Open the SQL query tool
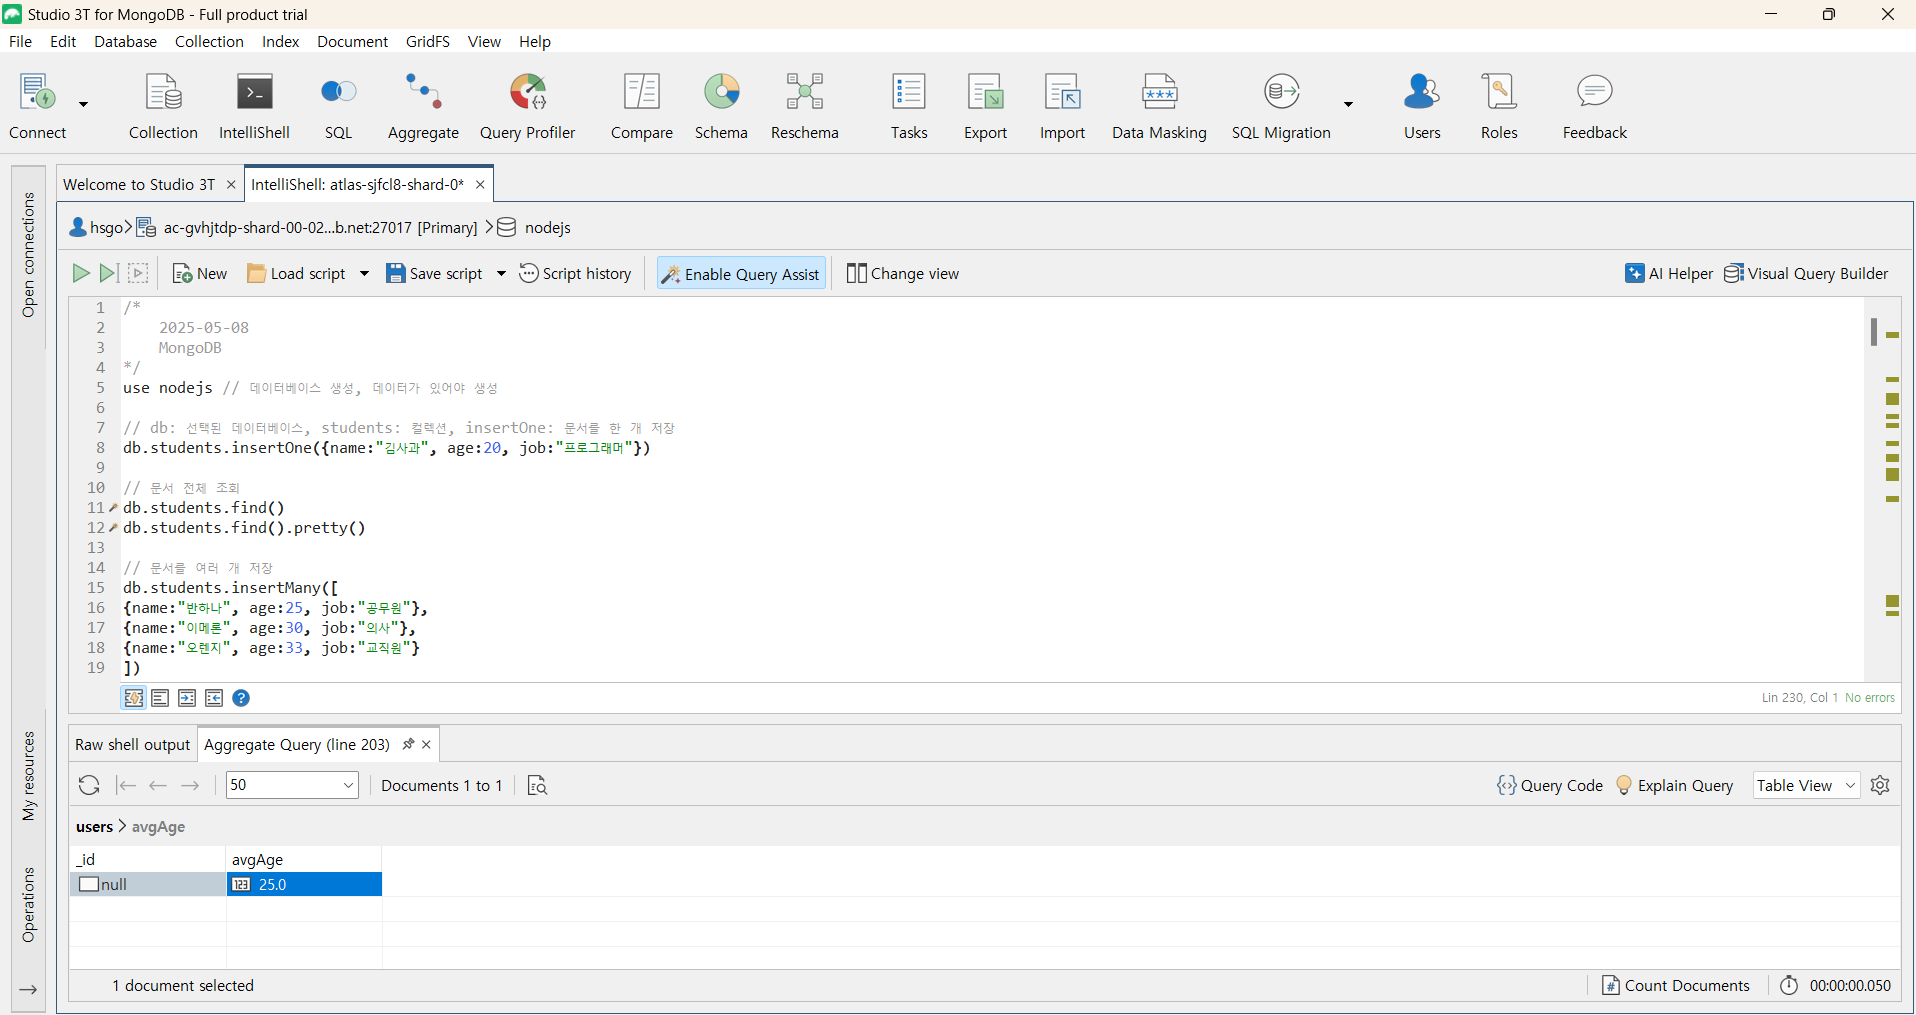1916x1015 pixels. [x=338, y=105]
